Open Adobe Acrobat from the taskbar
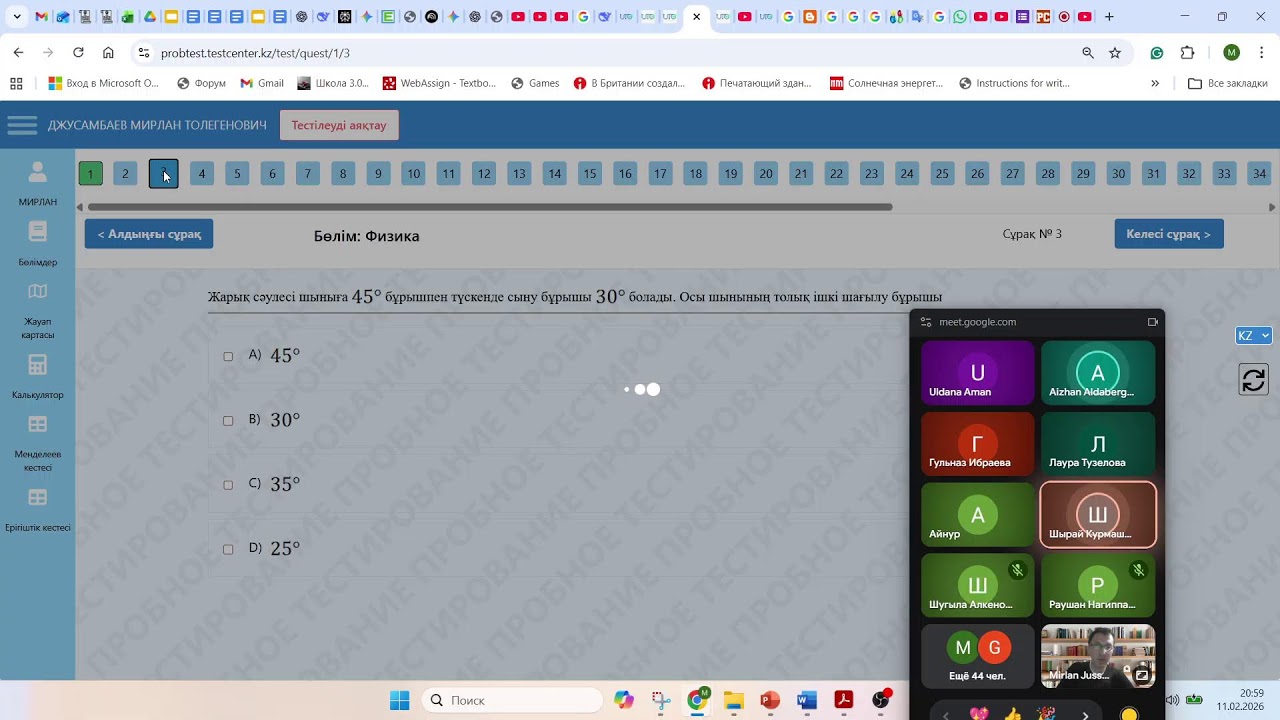Image resolution: width=1280 pixels, height=720 pixels. 843,700
